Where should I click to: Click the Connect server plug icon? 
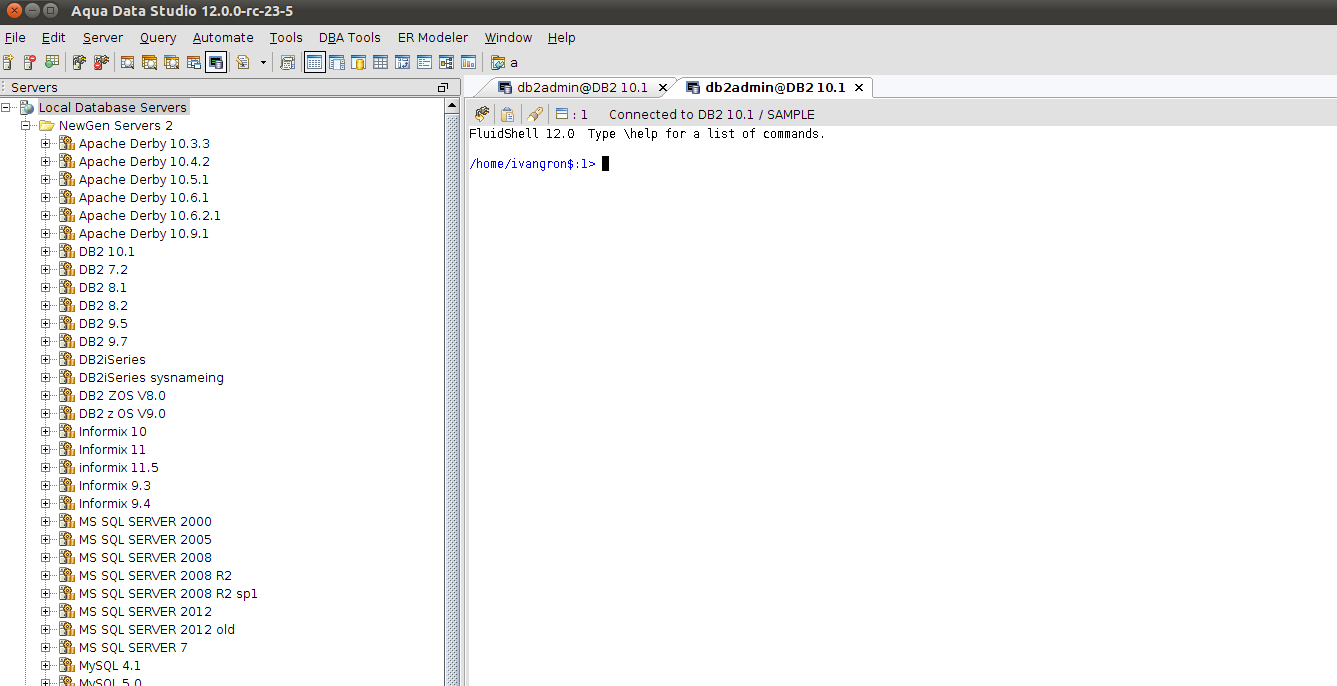[79, 62]
